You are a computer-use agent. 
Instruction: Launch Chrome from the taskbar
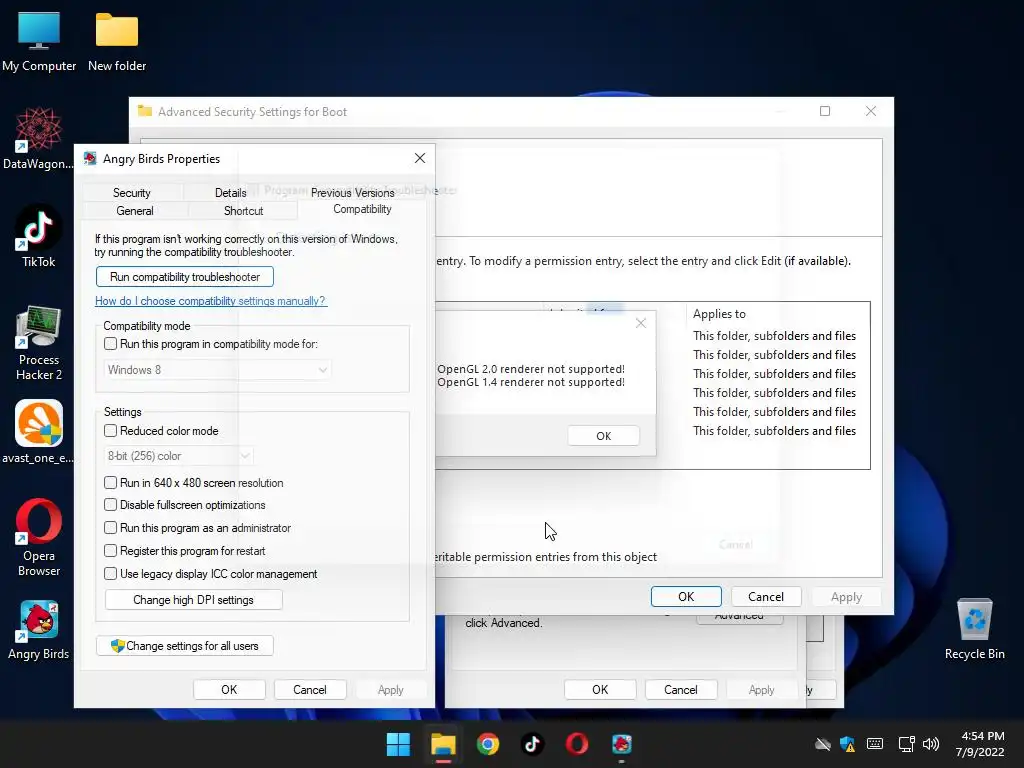tap(487, 744)
